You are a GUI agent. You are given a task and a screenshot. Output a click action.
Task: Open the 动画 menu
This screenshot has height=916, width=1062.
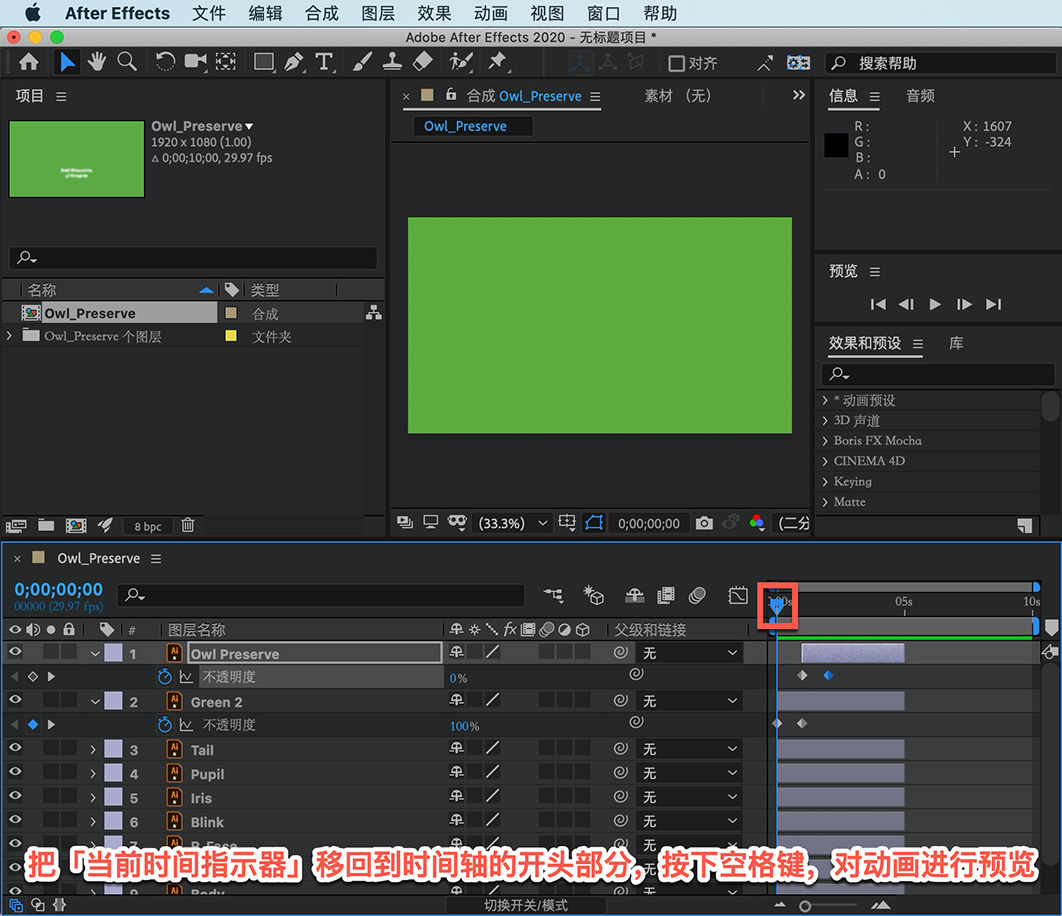491,13
